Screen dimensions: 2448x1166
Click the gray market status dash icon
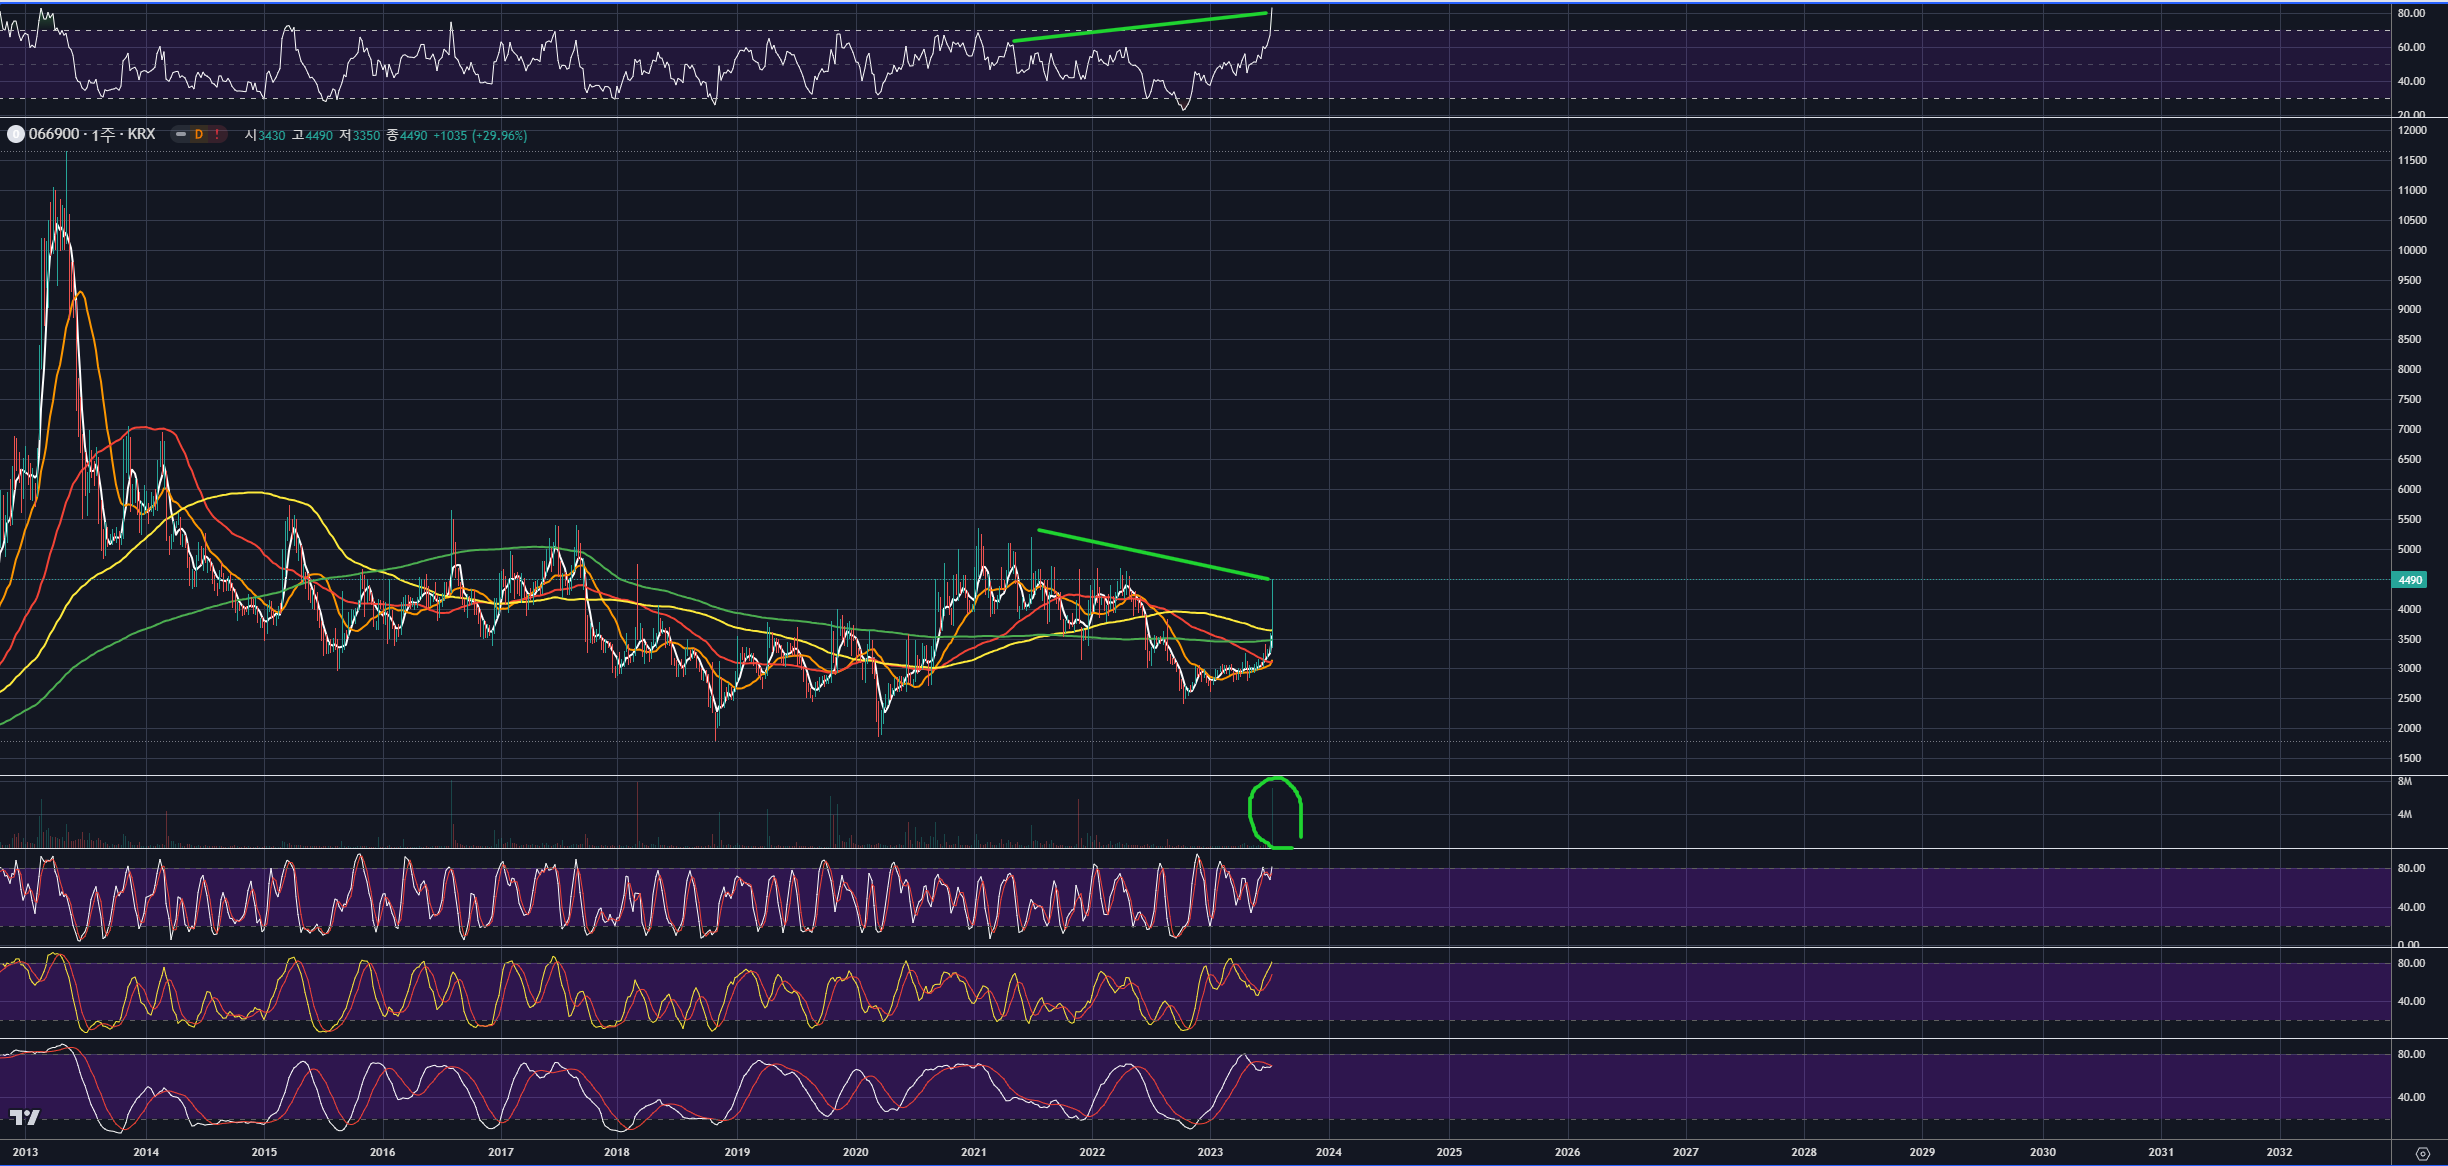[x=181, y=134]
